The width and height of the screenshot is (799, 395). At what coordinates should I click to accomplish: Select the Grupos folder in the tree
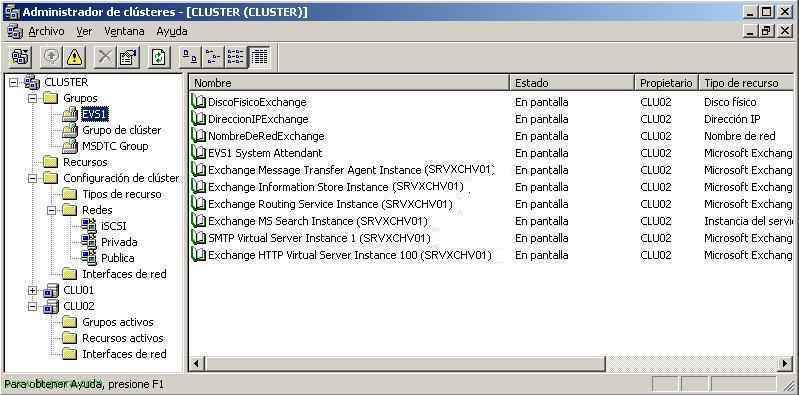point(80,98)
